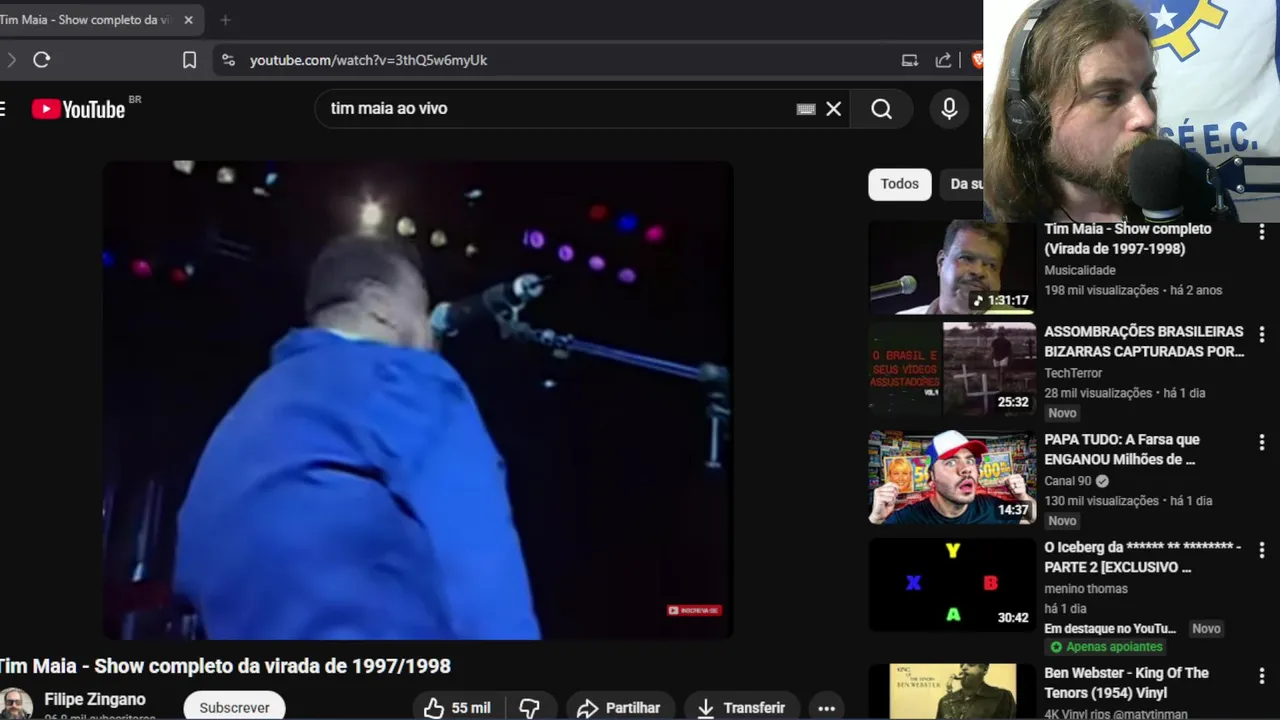The image size is (1280, 720).
Task: Open options menu for Ben Webster video
Action: click(x=1261, y=676)
